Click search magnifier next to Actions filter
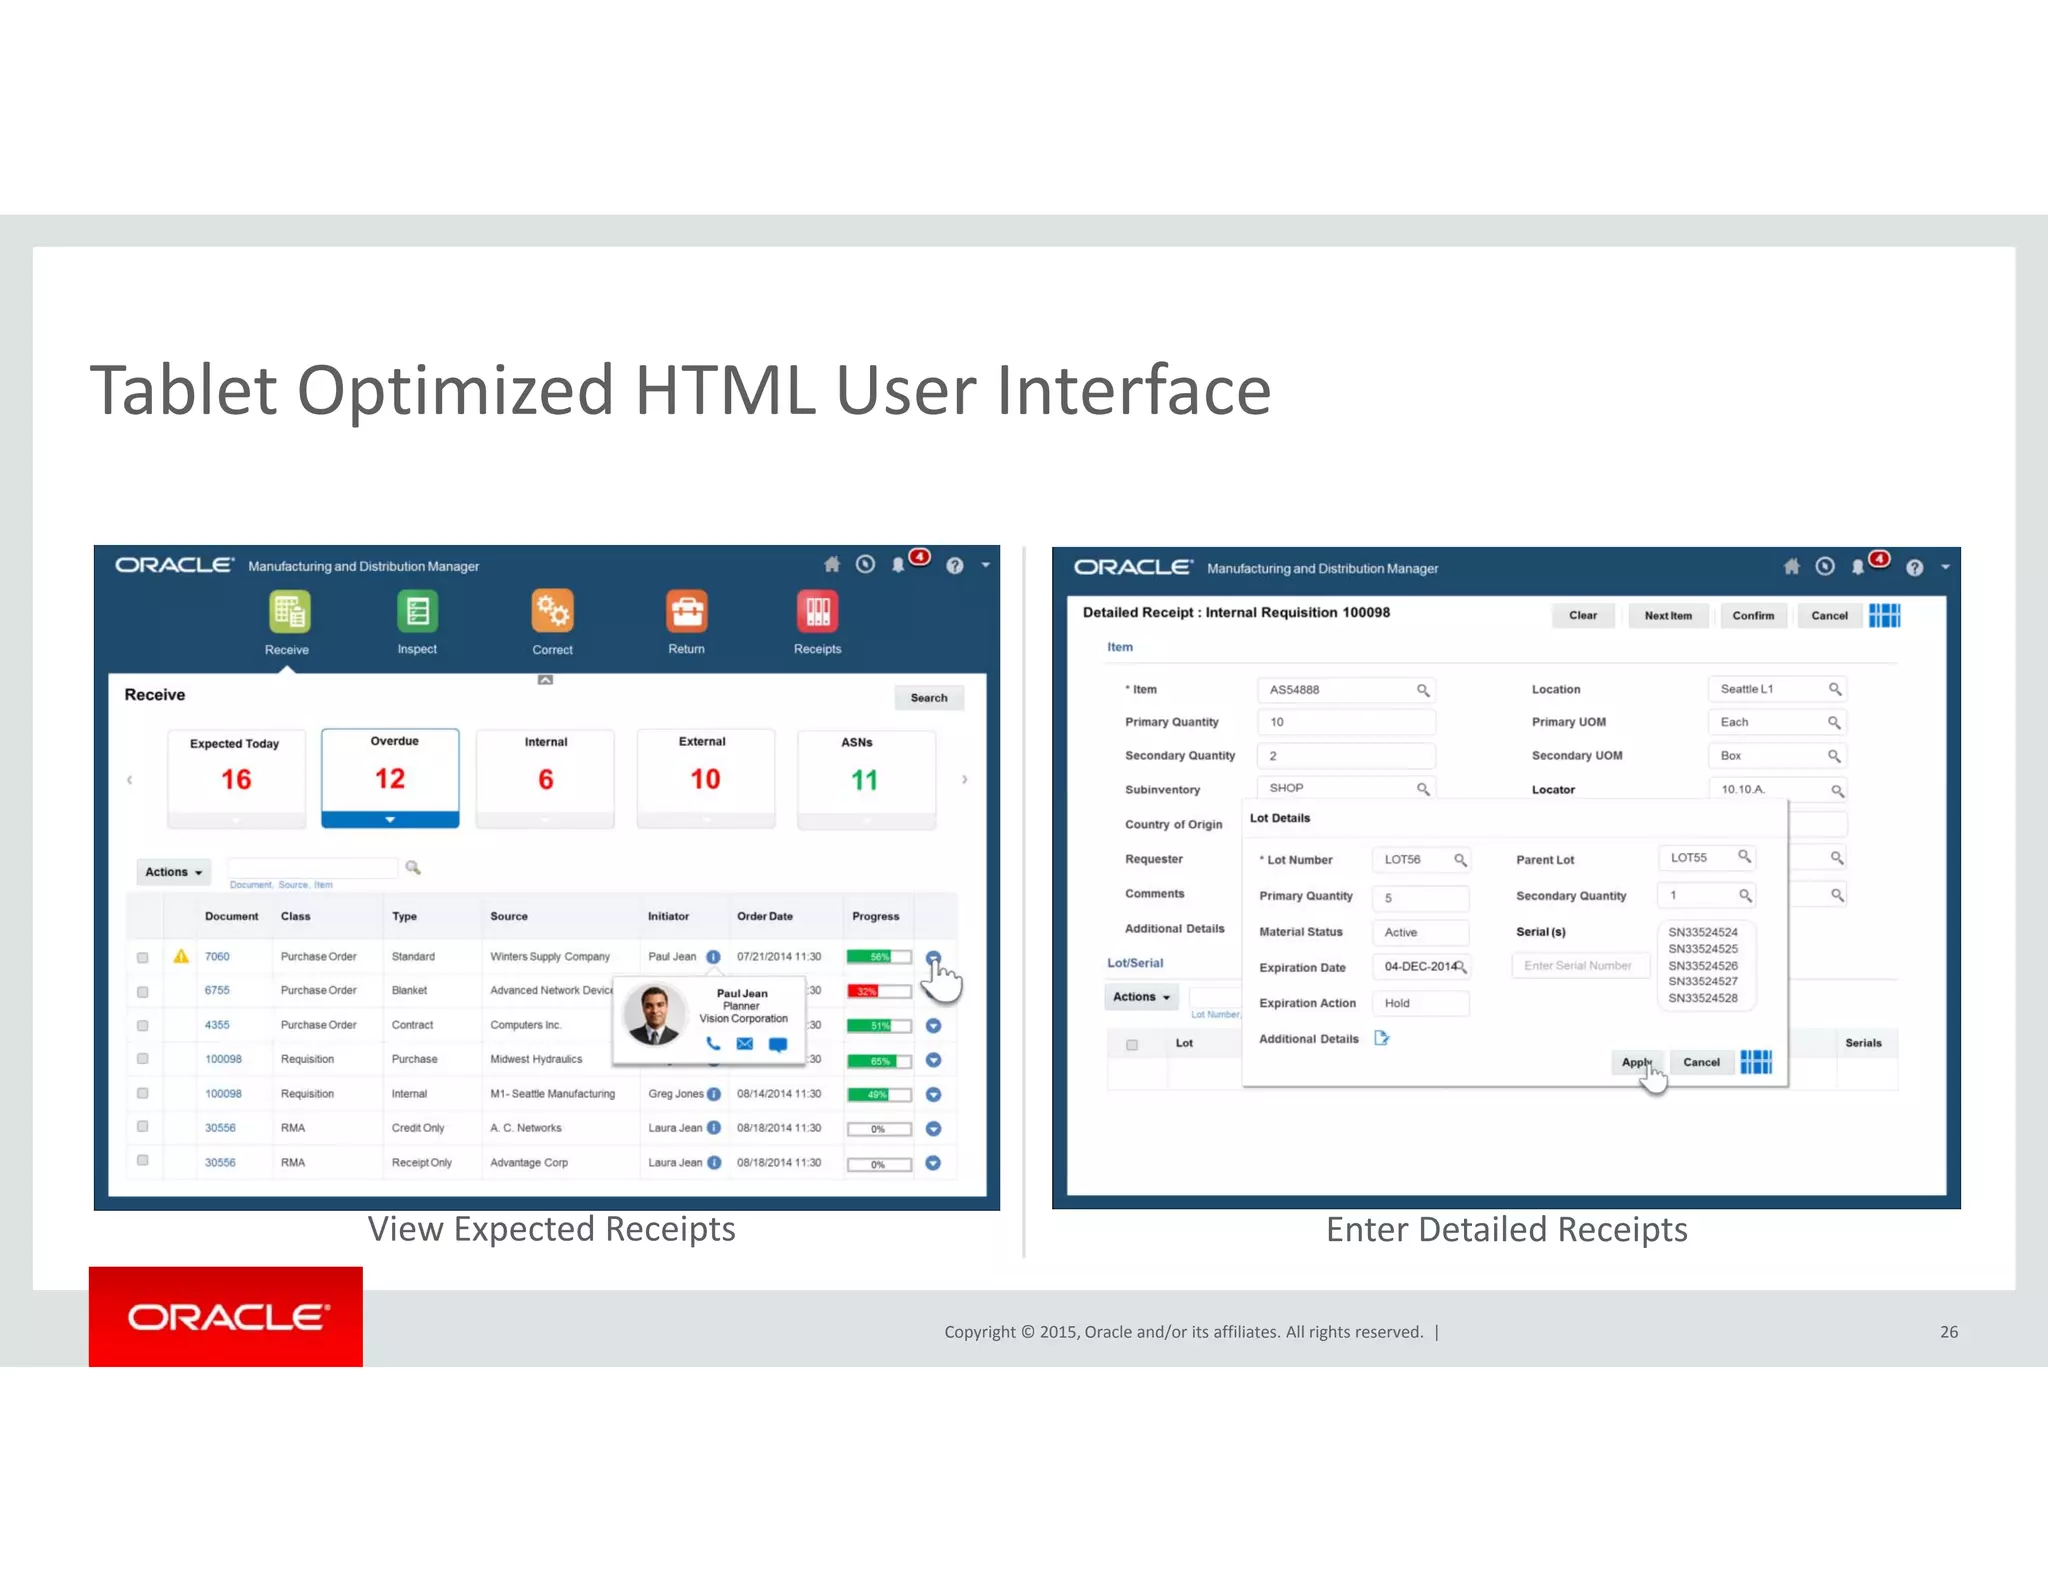2048x1582 pixels. pyautogui.click(x=413, y=868)
